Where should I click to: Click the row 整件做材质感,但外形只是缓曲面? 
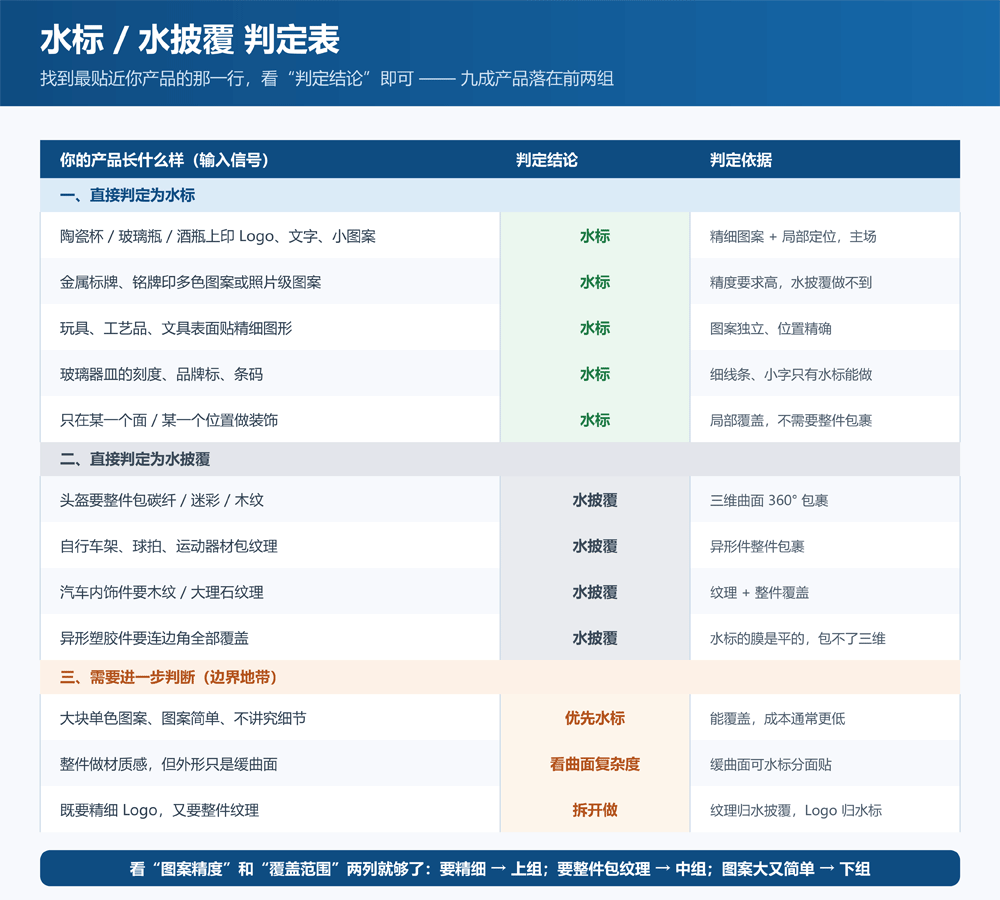pos(500,764)
